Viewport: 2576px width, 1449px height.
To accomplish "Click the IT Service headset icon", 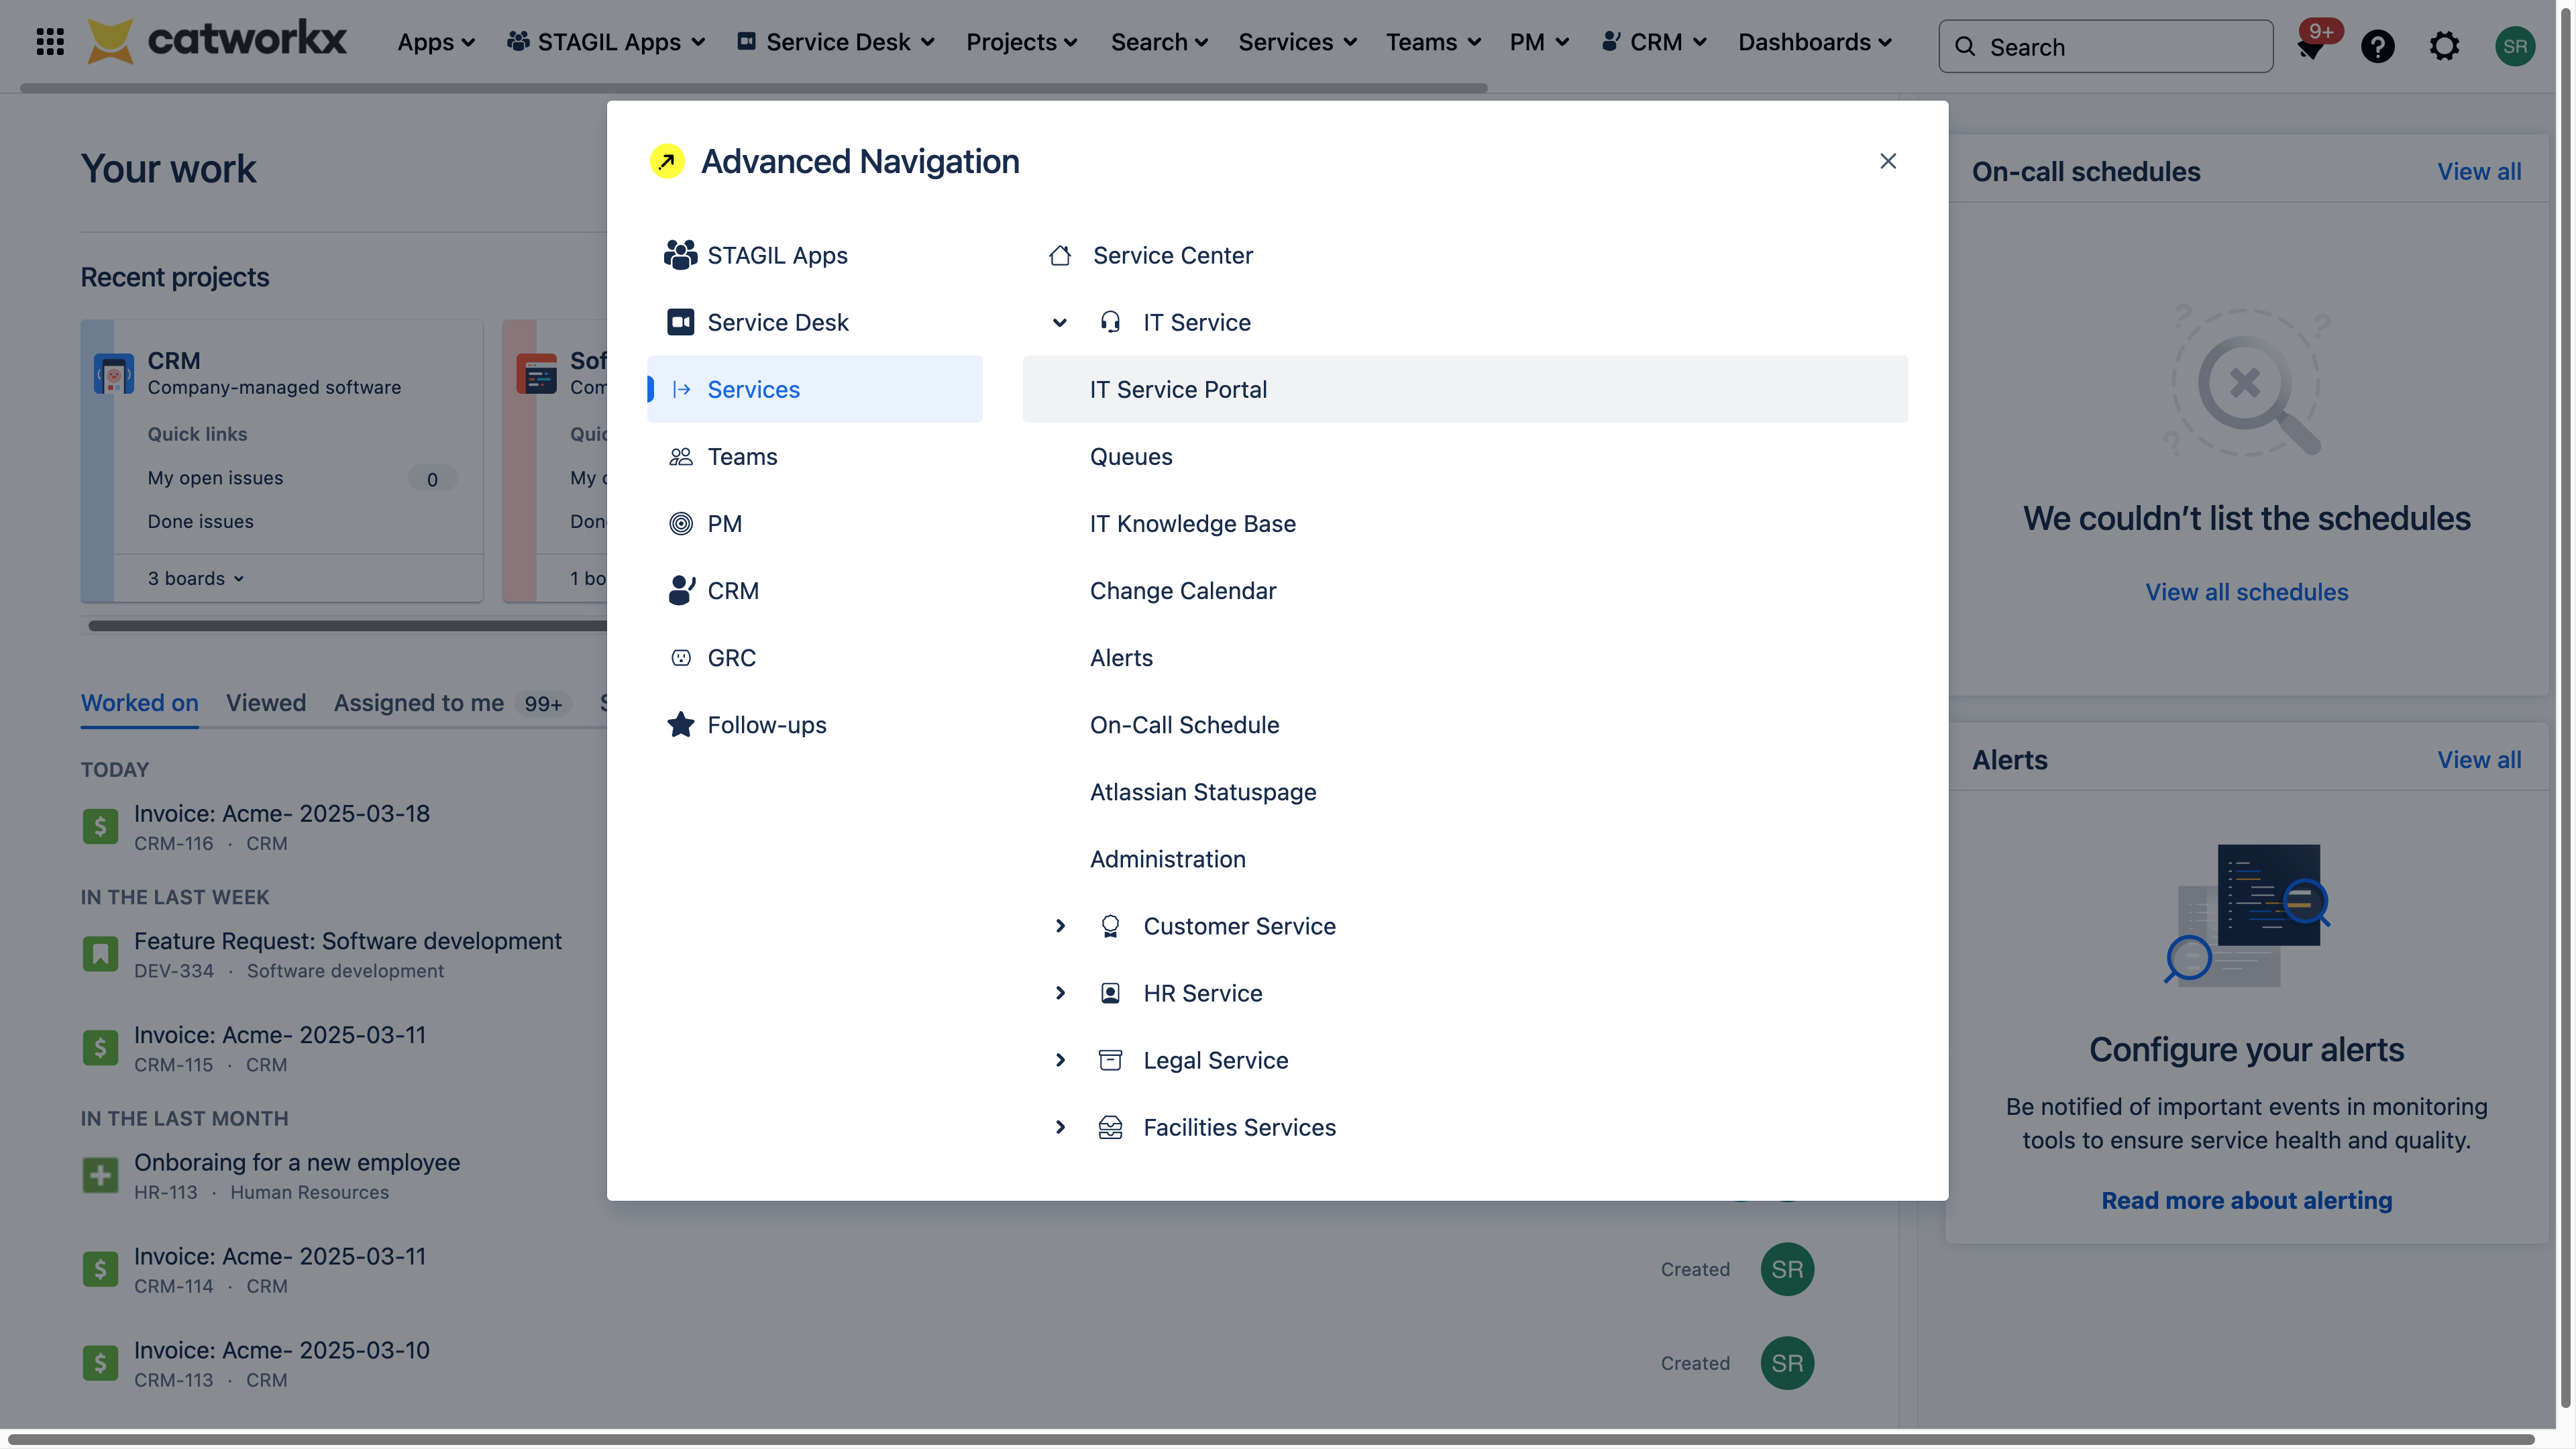I will [x=1110, y=322].
